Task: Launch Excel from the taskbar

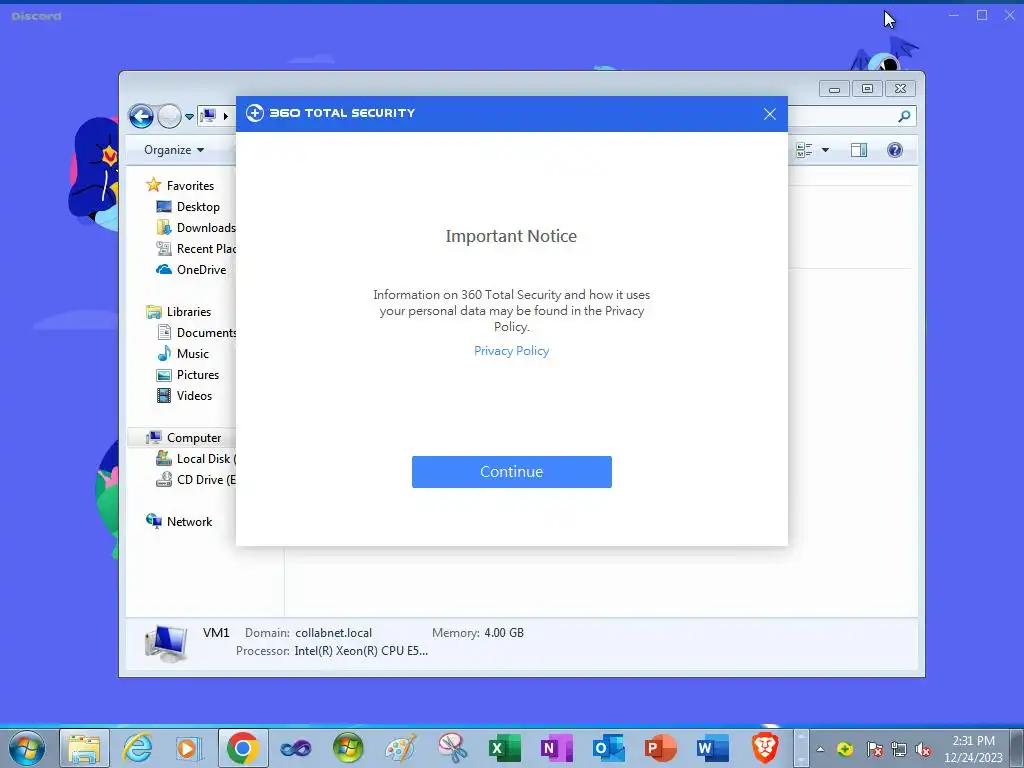Action: coord(504,748)
